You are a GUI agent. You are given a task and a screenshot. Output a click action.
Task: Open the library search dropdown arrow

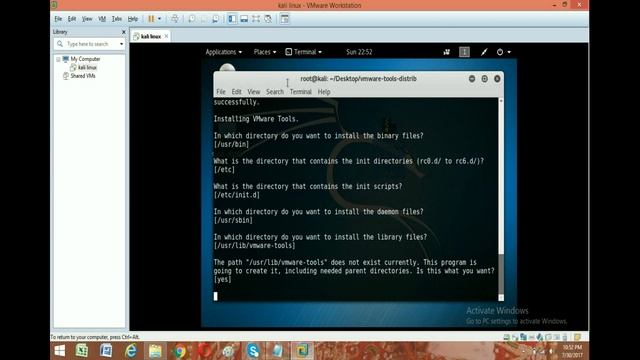click(x=121, y=44)
